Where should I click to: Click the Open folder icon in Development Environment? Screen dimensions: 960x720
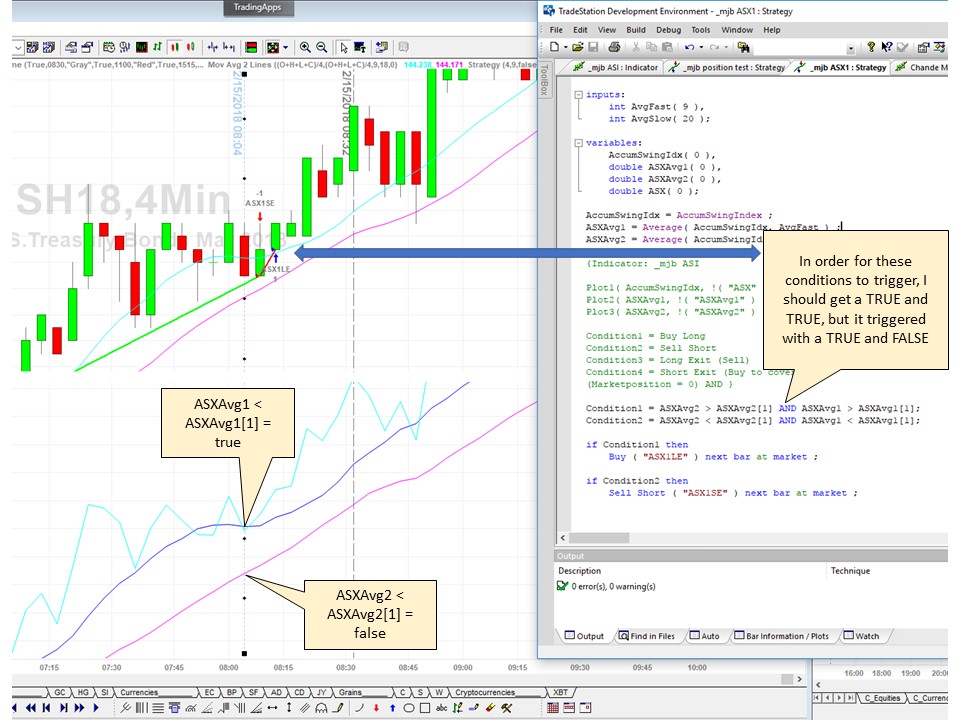(x=577, y=47)
